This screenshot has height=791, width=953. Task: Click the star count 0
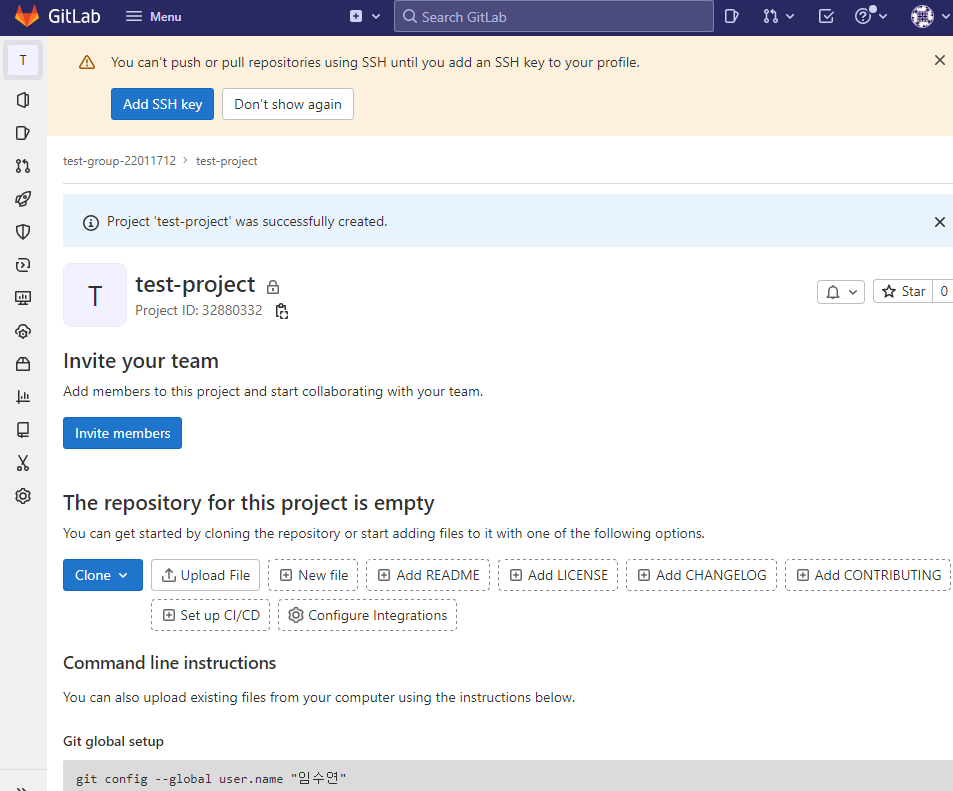(943, 292)
